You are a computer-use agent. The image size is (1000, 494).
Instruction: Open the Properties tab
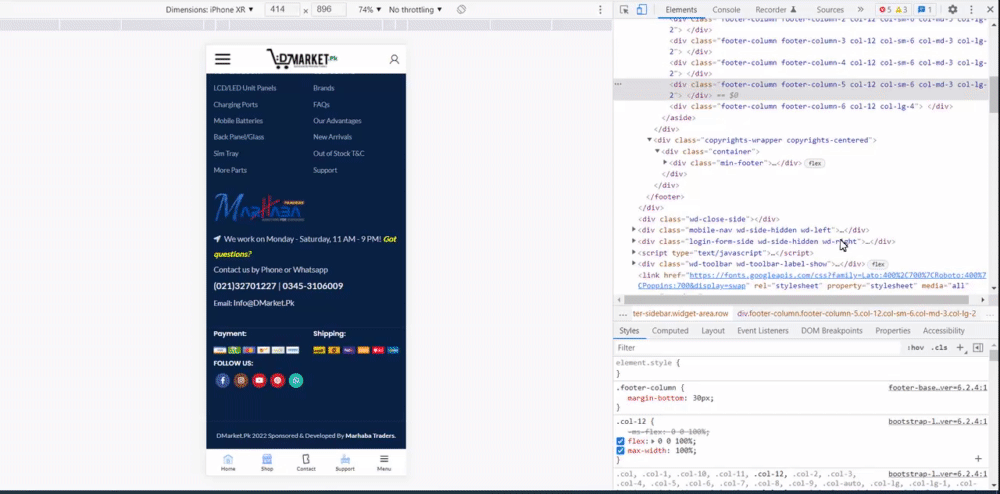coord(893,331)
